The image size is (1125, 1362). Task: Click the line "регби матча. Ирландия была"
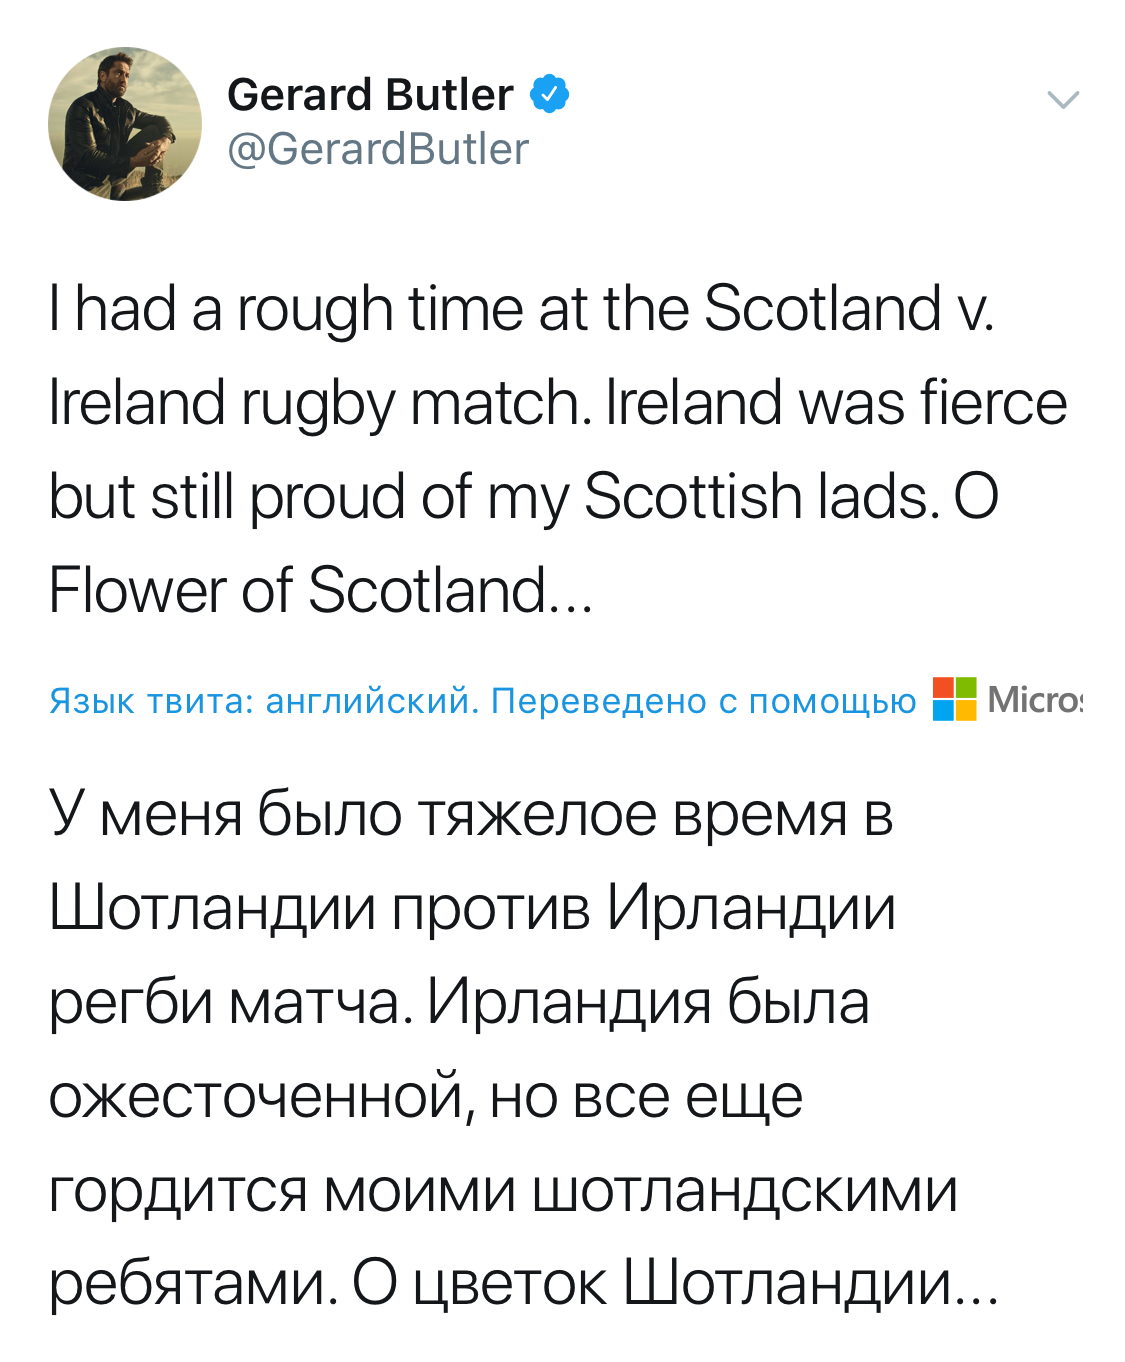pos(459,1002)
